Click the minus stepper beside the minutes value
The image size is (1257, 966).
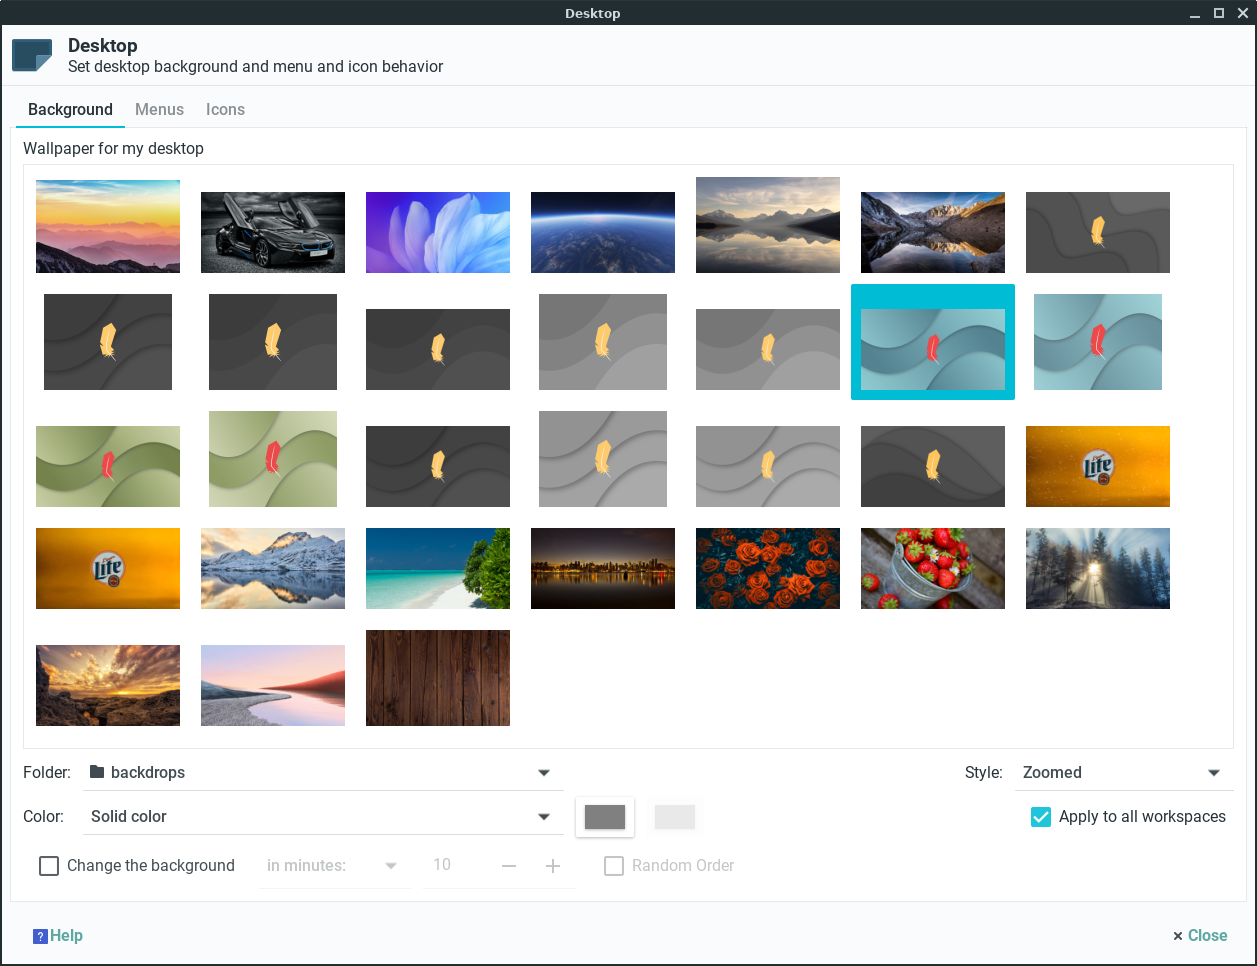pyautogui.click(x=509, y=866)
